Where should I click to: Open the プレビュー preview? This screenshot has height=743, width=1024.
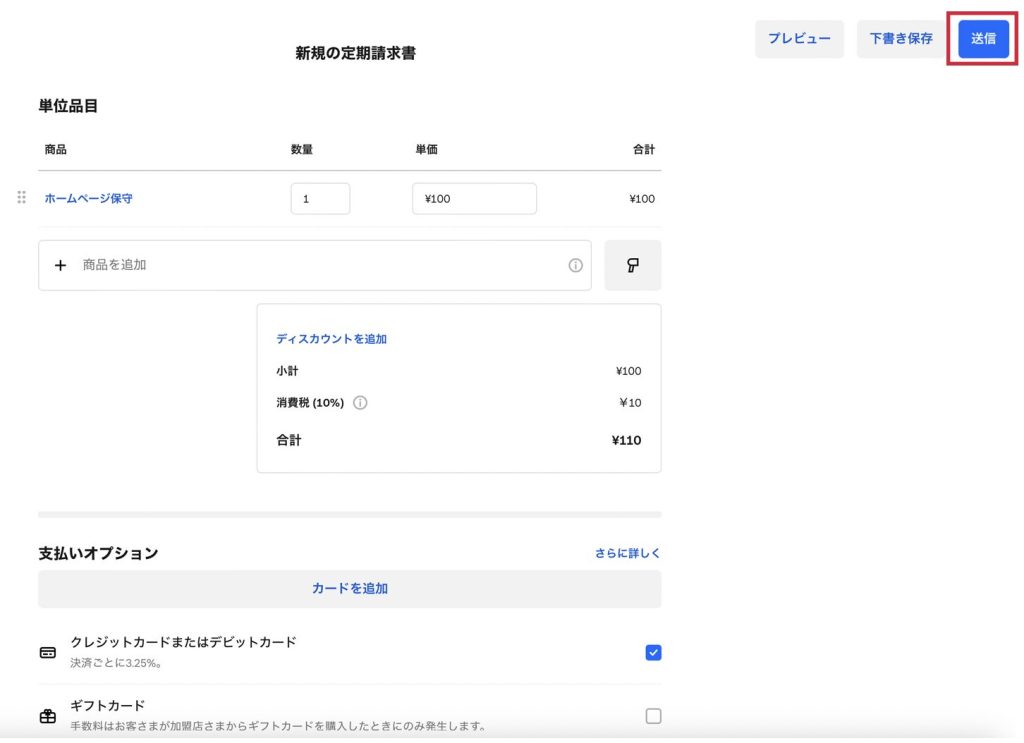799,39
